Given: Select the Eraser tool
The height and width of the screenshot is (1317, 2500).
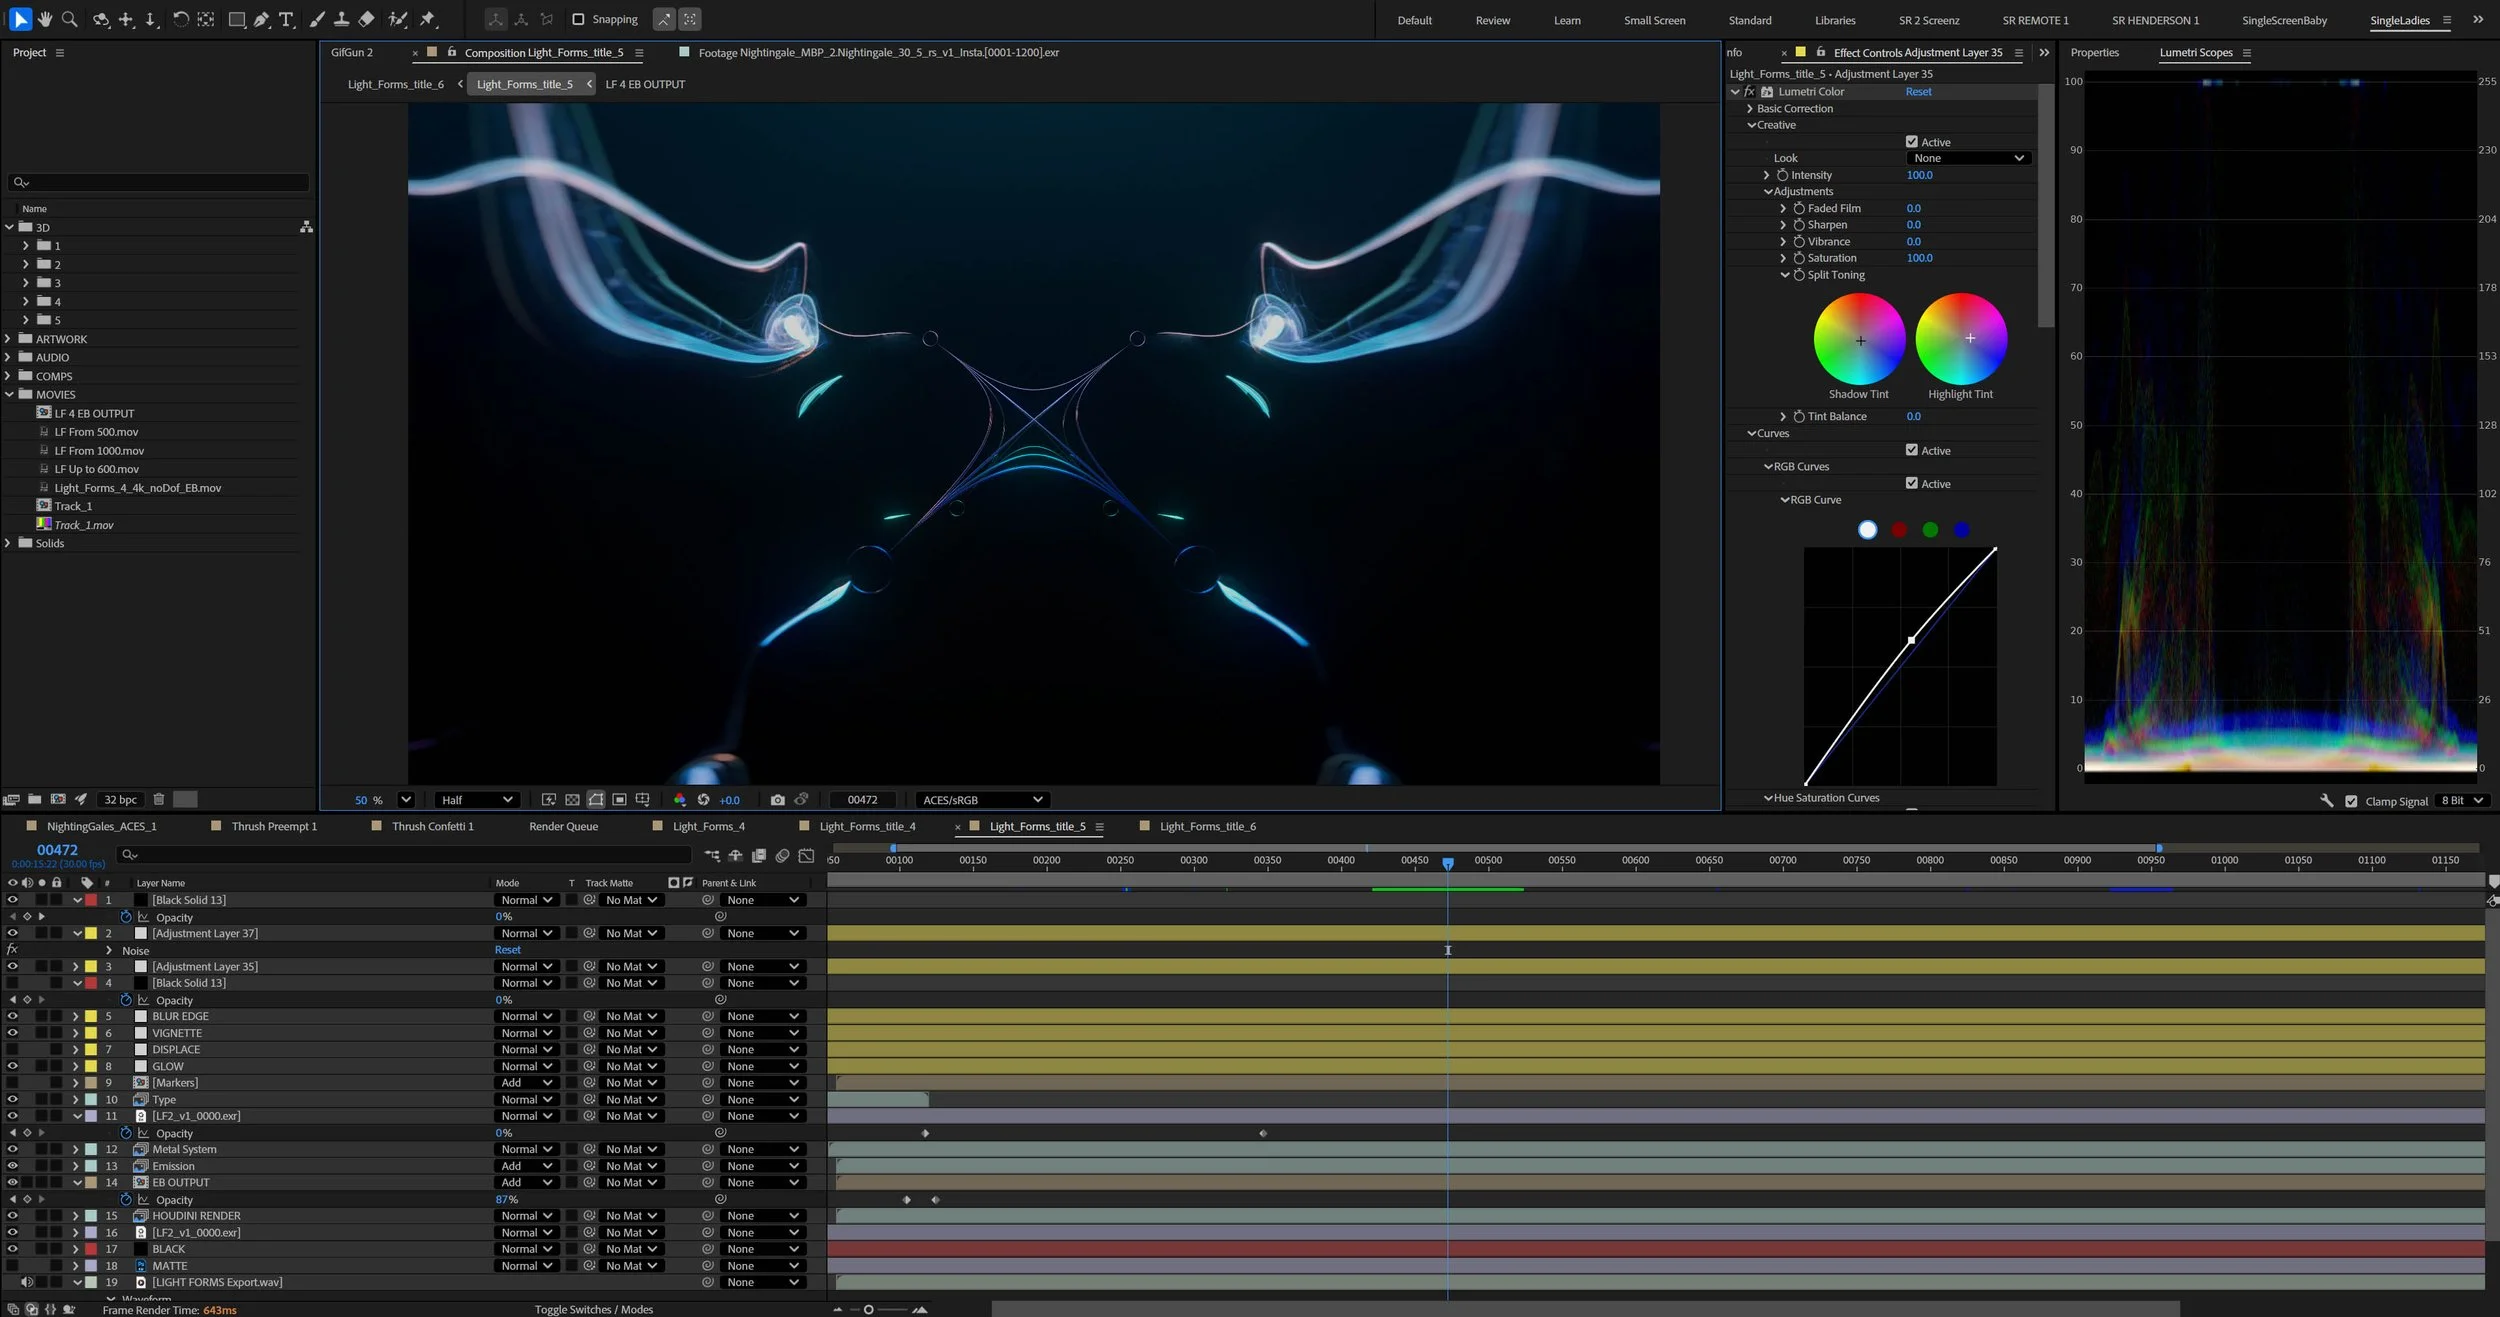Looking at the screenshot, I should pos(366,19).
